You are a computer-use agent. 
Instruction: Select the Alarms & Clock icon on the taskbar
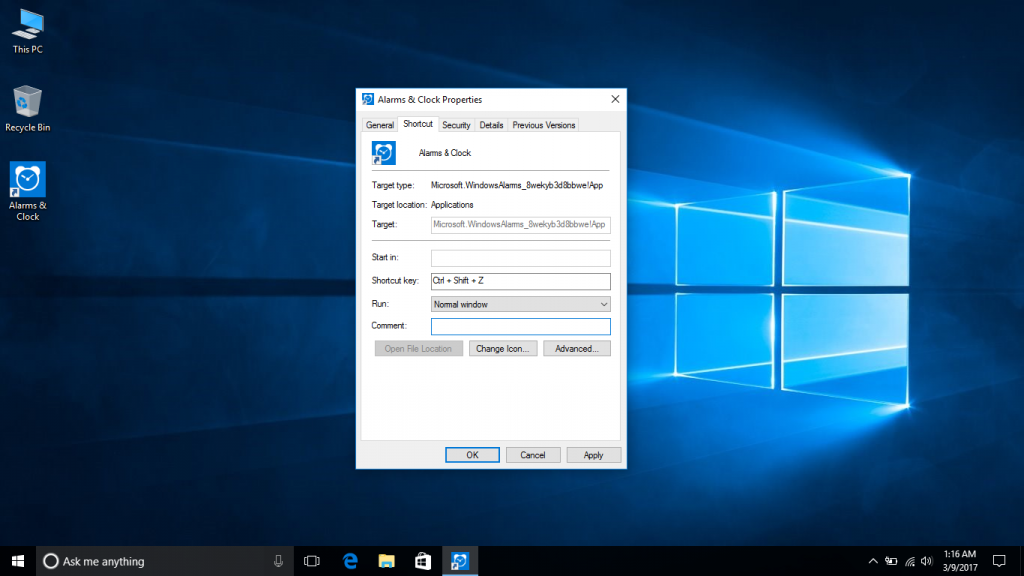click(459, 560)
